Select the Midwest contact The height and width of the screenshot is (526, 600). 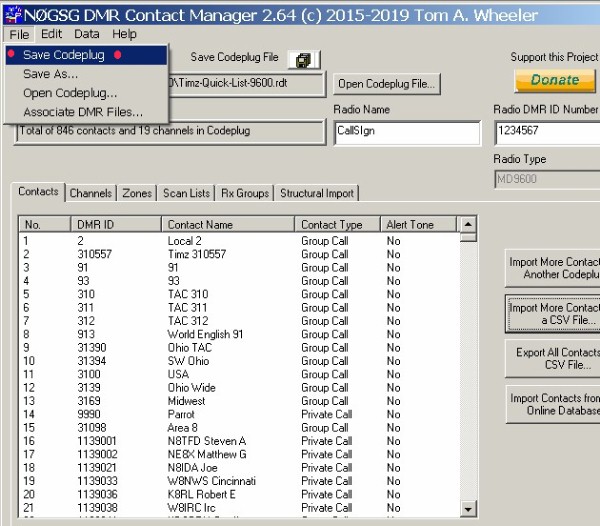[x=239, y=401]
